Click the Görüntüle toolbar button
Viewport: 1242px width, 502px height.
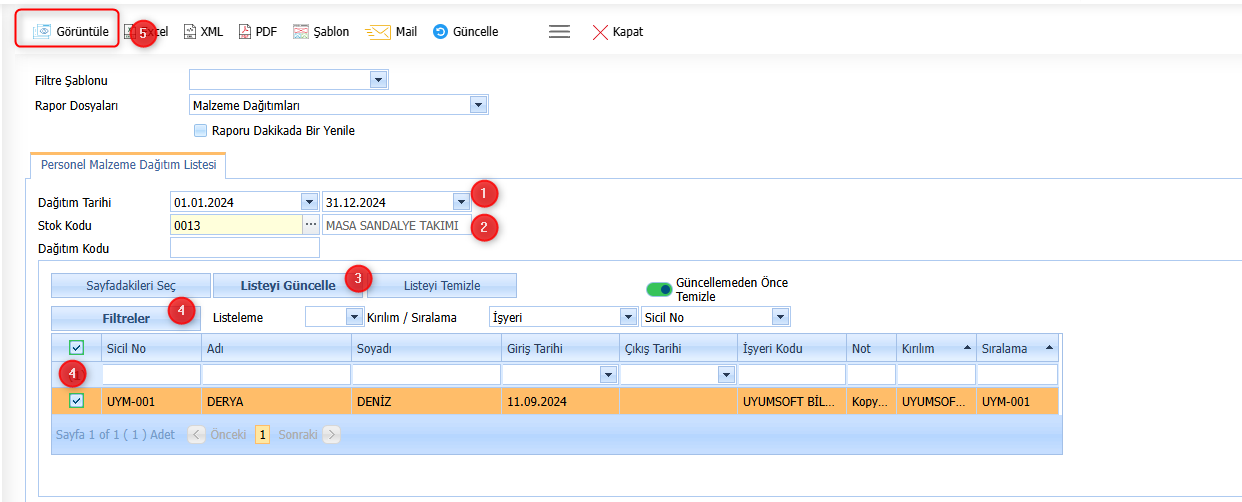point(70,31)
